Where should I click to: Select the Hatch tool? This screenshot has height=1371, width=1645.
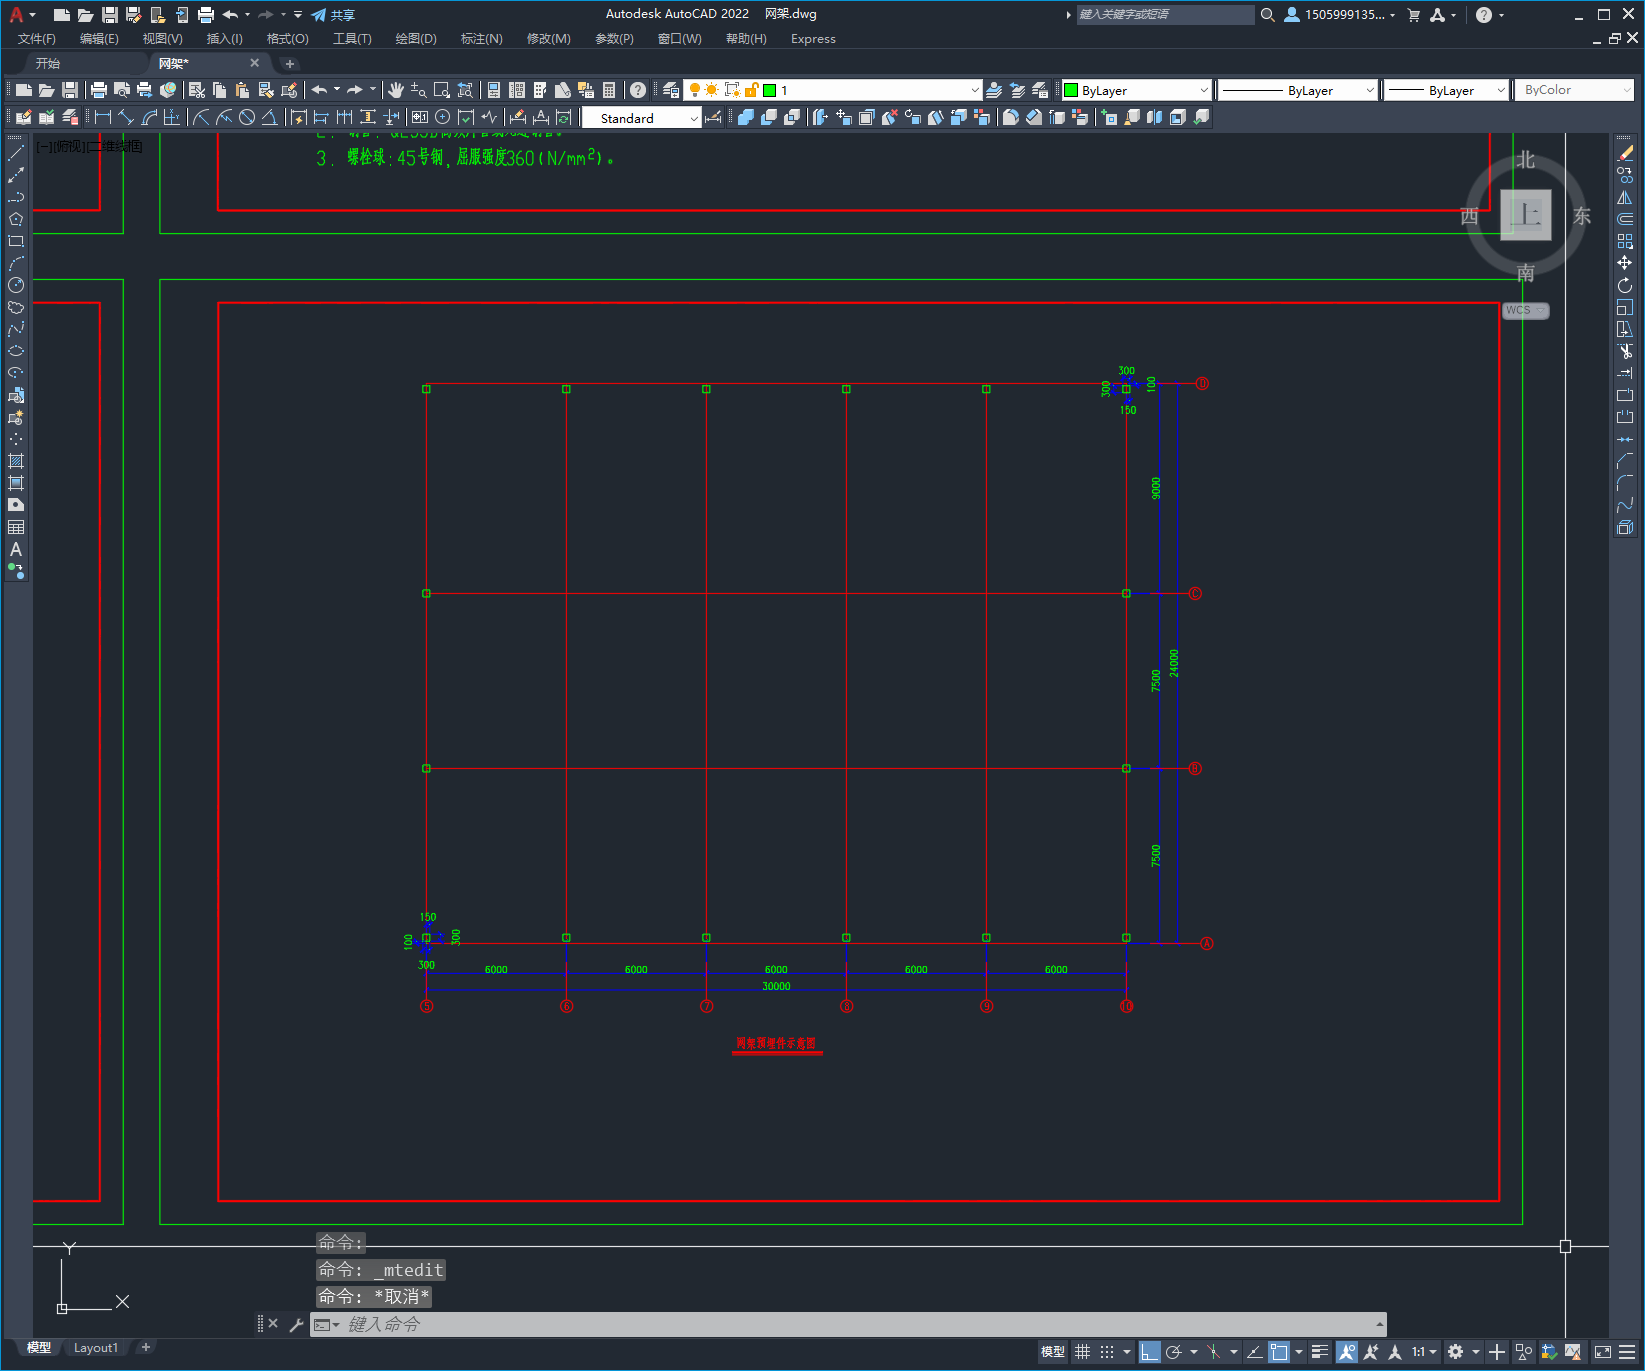pyautogui.click(x=16, y=461)
